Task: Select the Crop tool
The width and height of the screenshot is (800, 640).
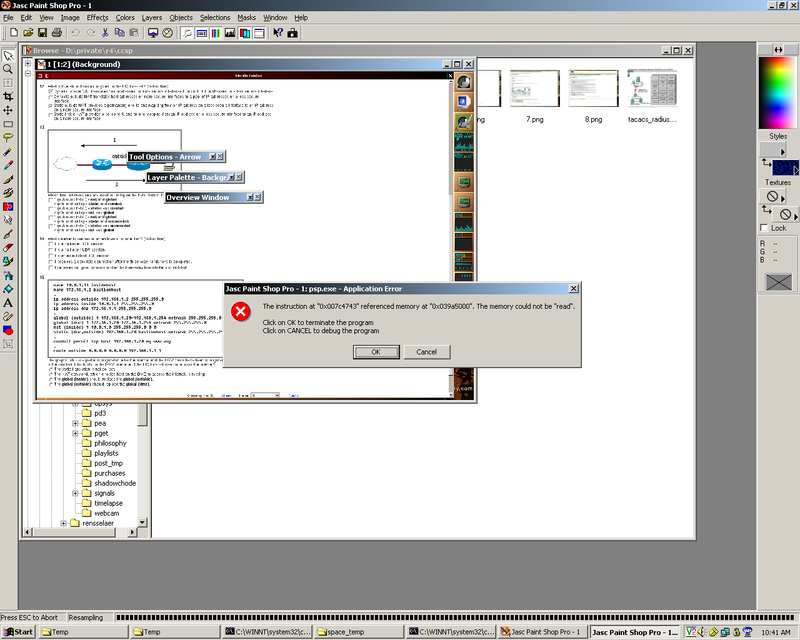Action: point(8,96)
